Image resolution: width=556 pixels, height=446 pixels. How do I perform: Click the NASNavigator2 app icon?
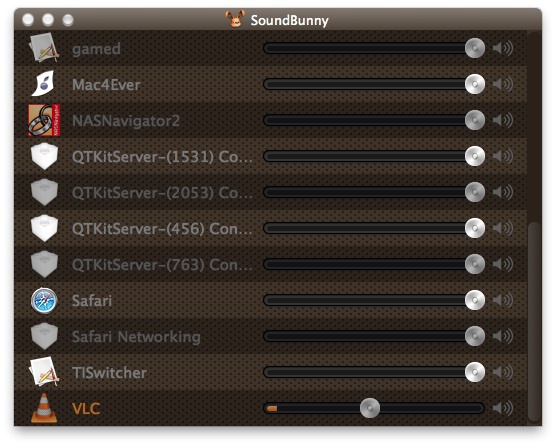click(44, 120)
